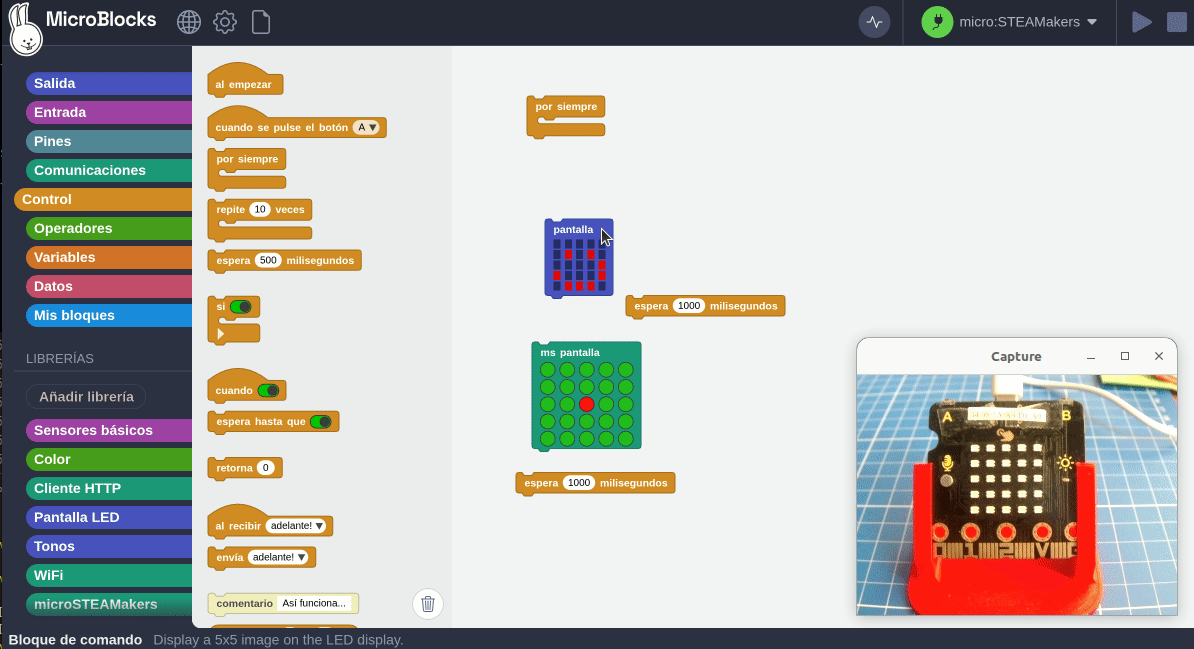Image resolution: width=1194 pixels, height=649 pixels.
Task: Open the Cliente HTTP library
Action: 109,488
